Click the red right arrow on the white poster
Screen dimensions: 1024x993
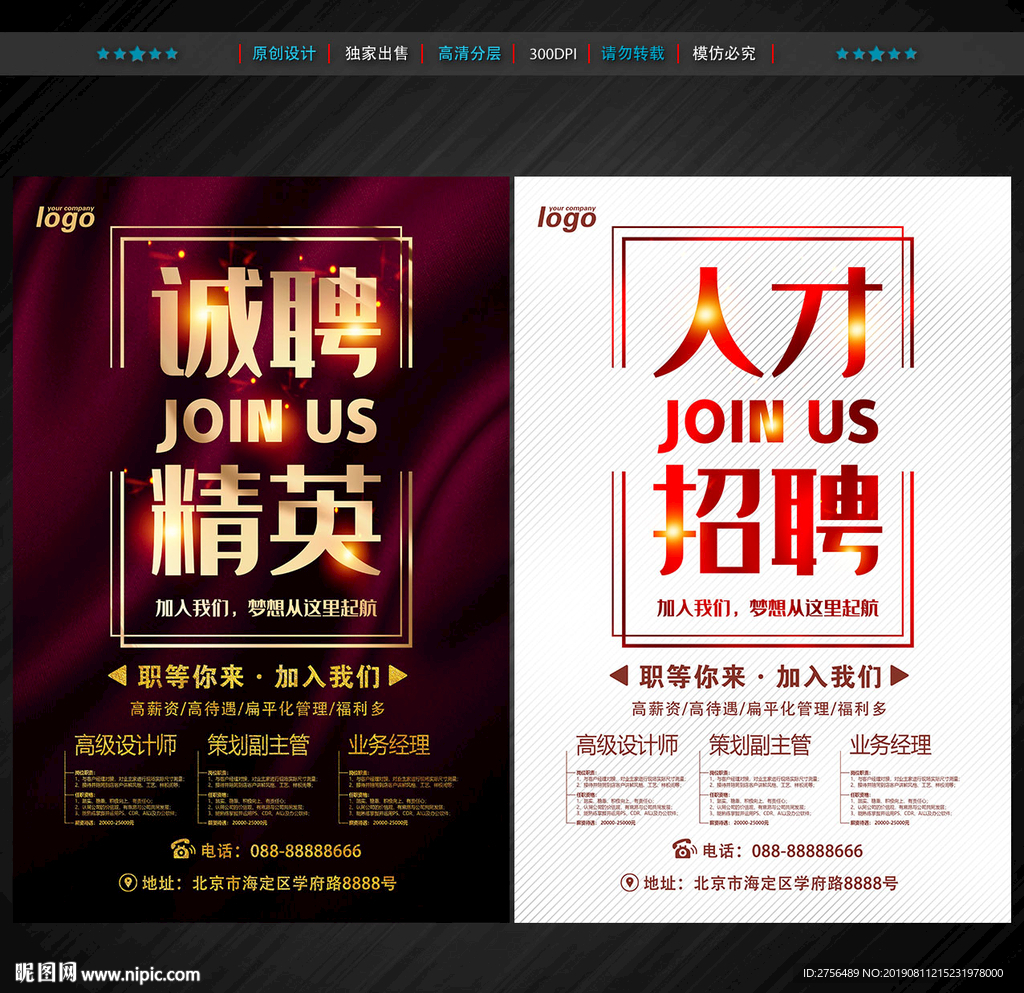899,675
